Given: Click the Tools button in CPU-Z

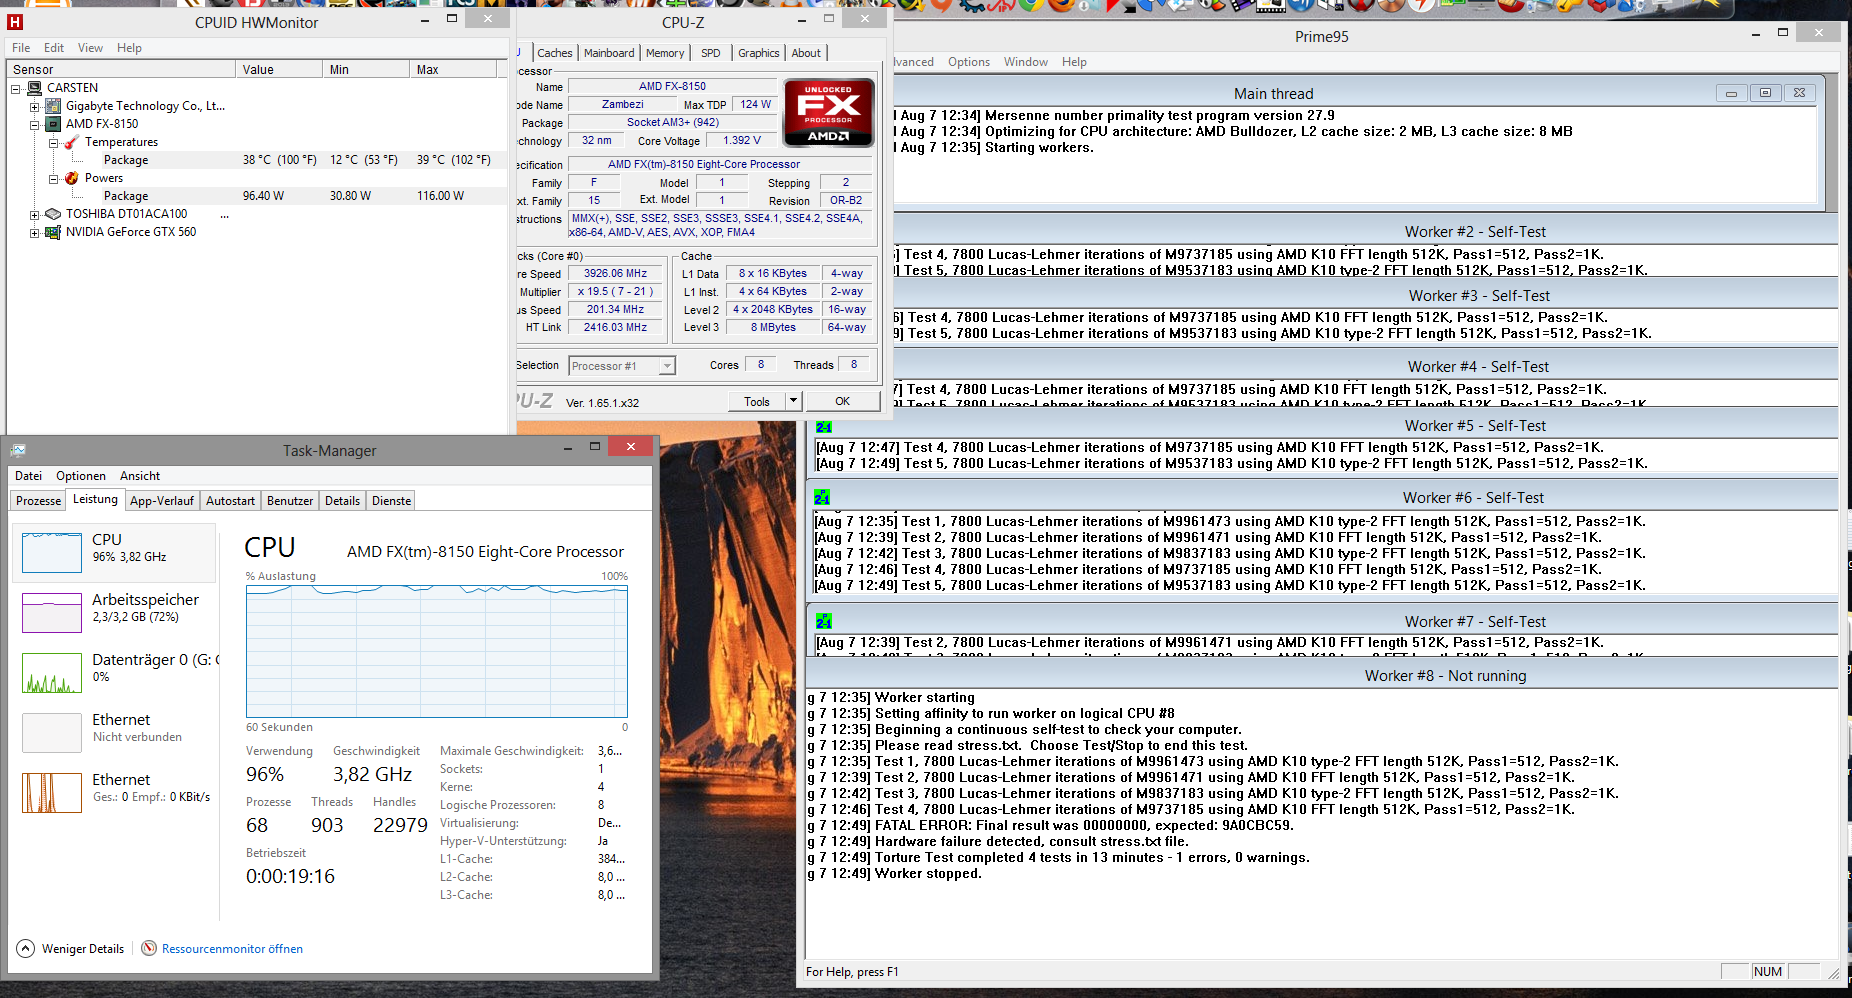Looking at the screenshot, I should coord(757,401).
